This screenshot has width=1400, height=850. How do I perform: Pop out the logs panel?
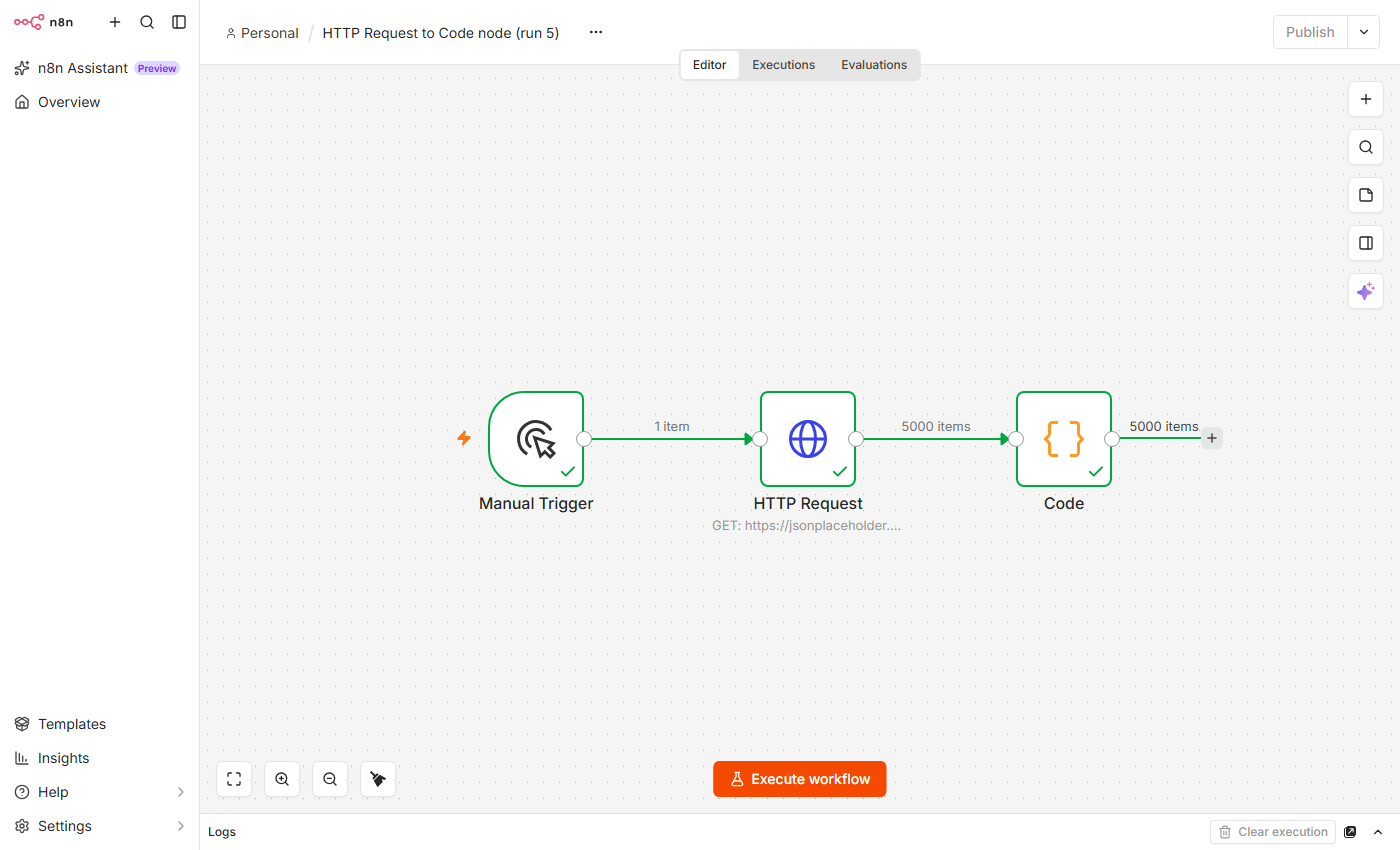(1350, 832)
